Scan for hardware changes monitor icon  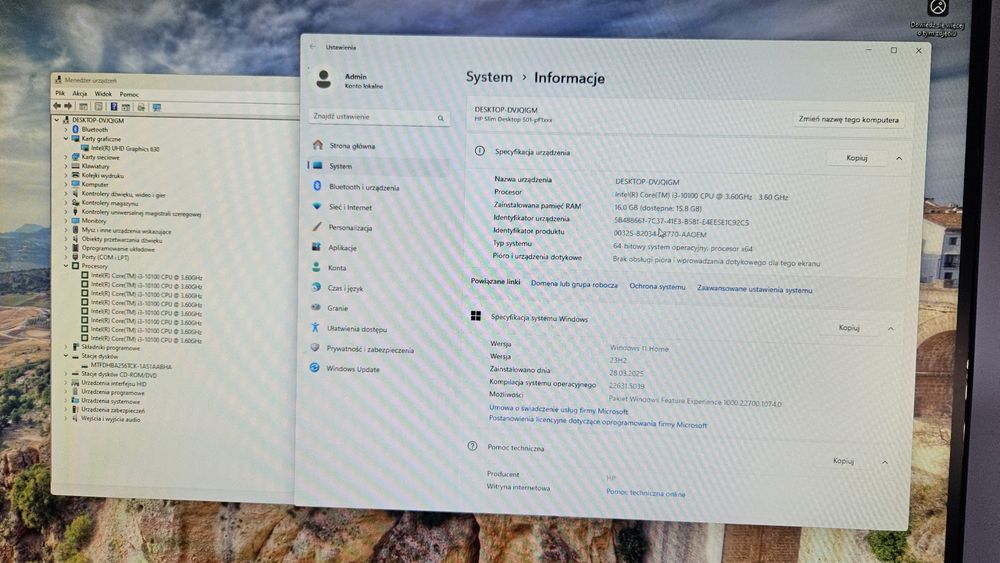point(157,108)
